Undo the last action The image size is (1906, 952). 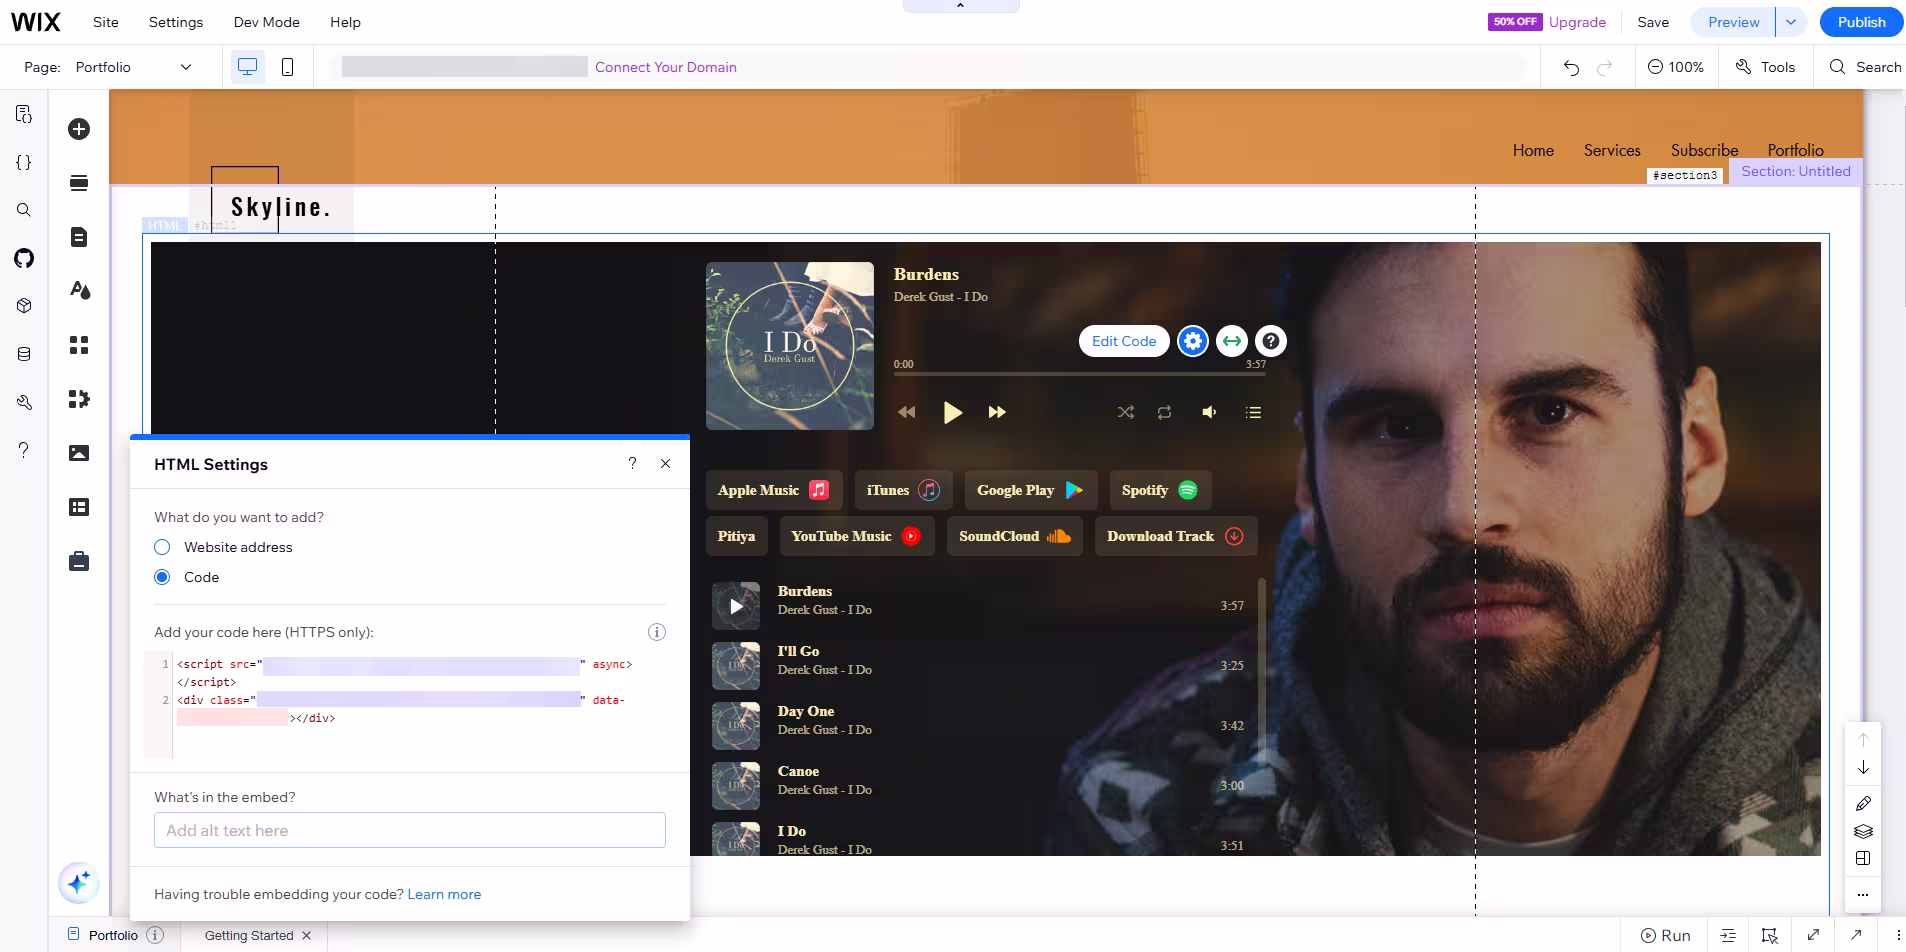click(1571, 67)
